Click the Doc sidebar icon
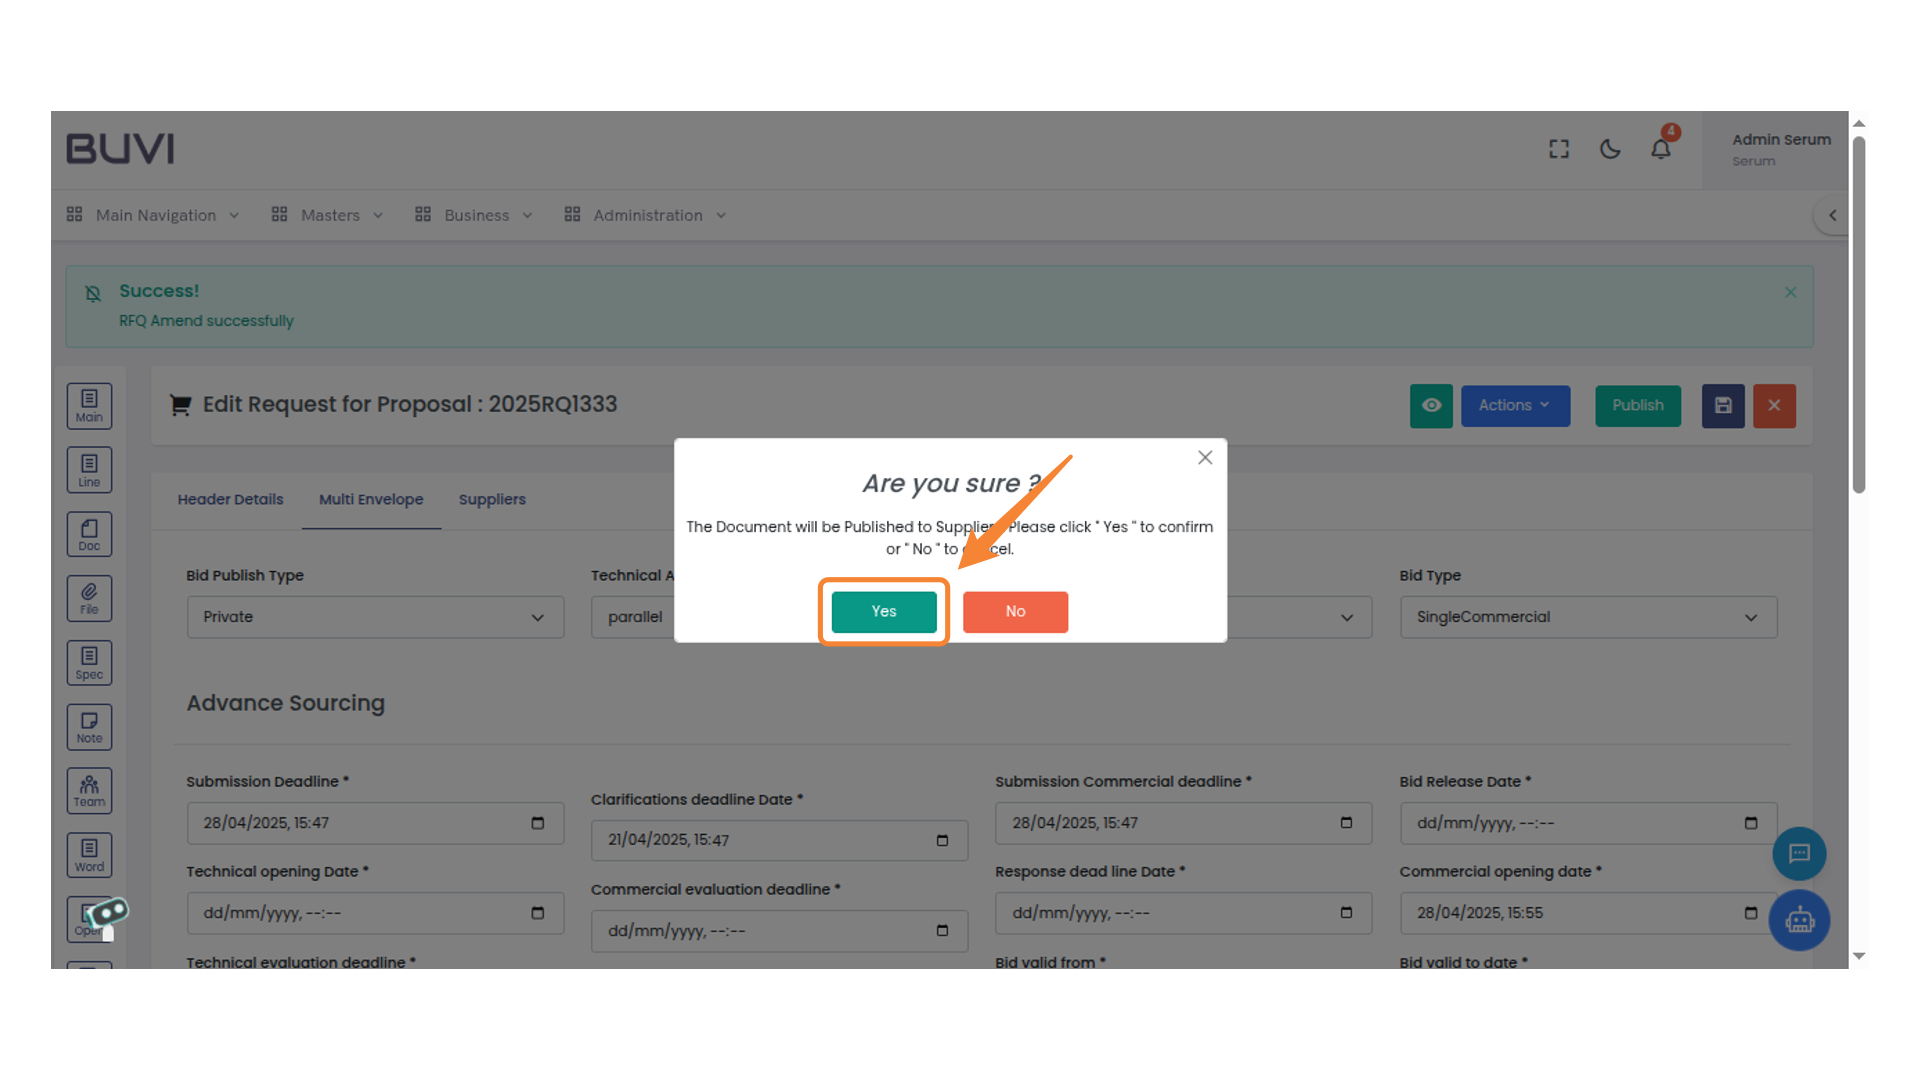This screenshot has width=1920, height=1080. (89, 534)
